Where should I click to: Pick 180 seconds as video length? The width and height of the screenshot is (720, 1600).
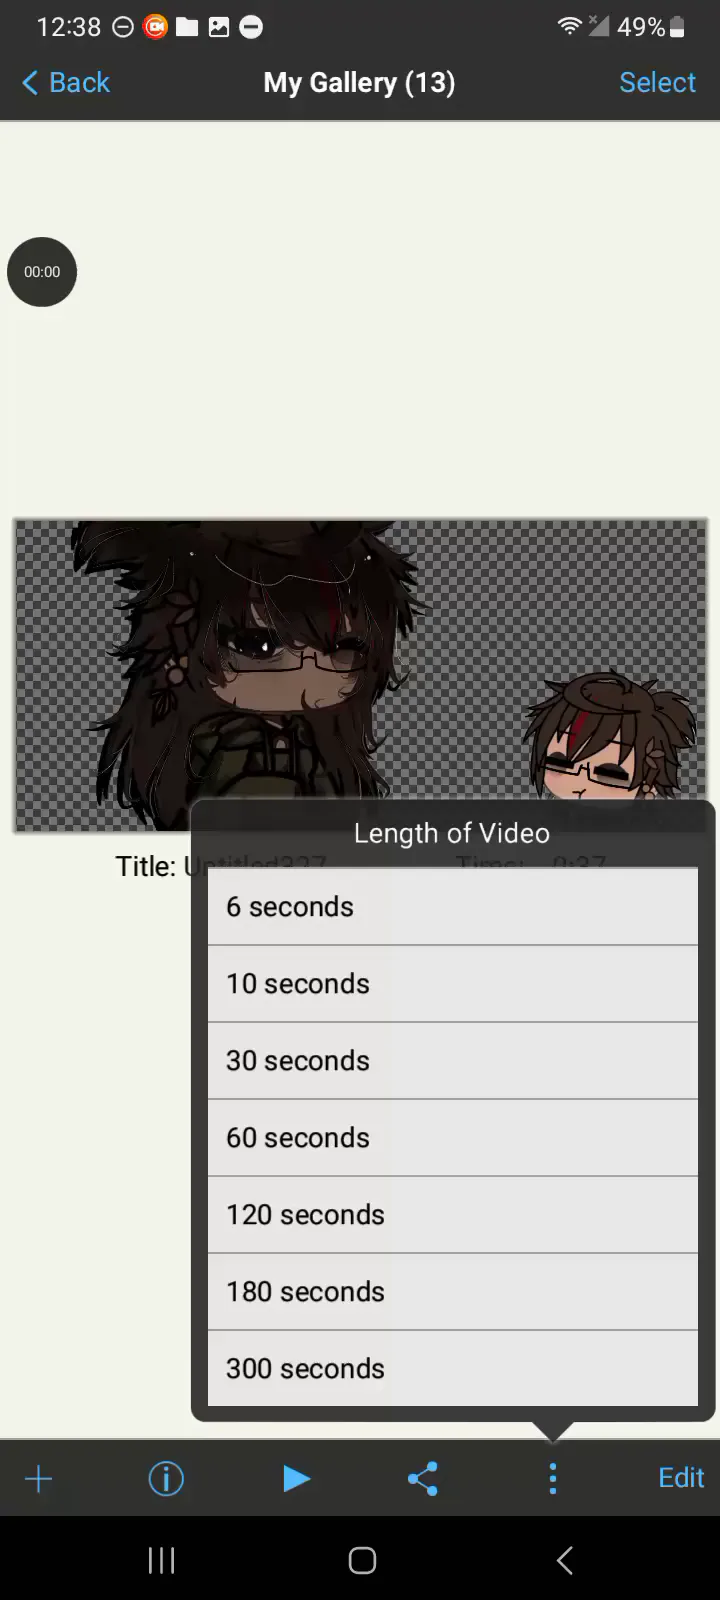453,1292
